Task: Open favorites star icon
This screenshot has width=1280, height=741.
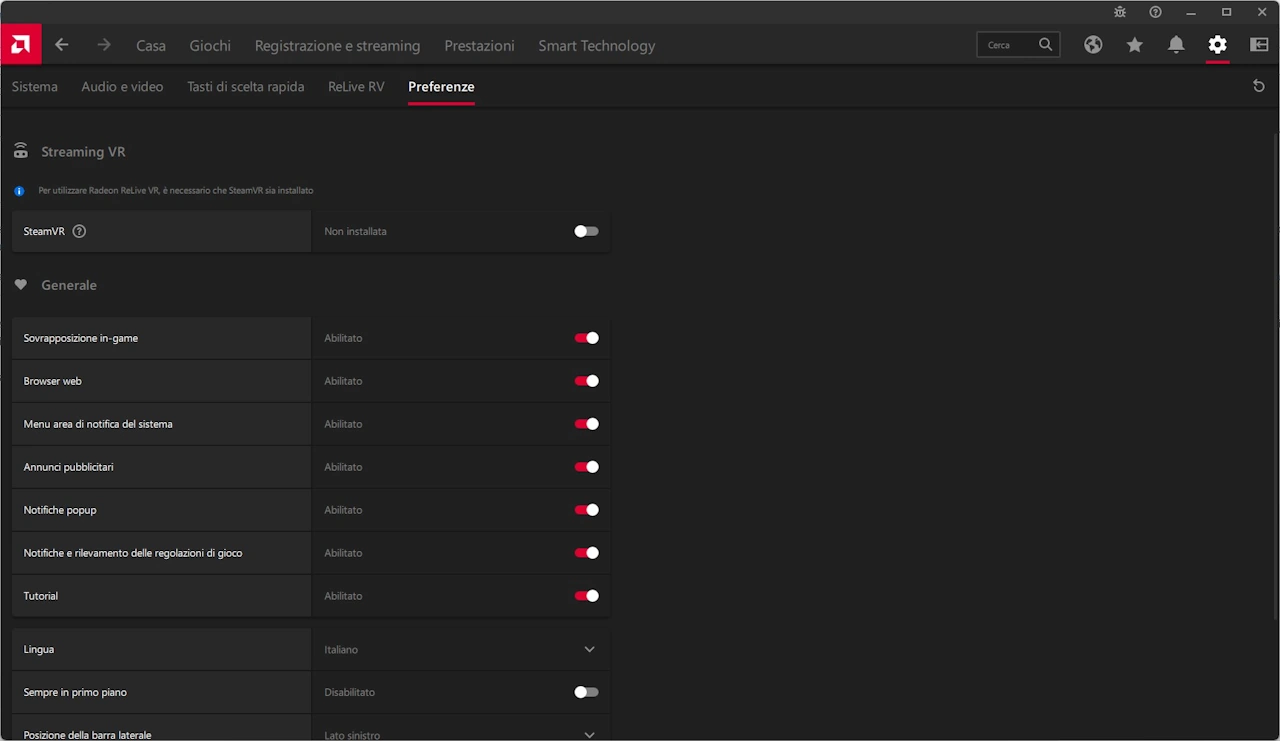Action: 1134,45
